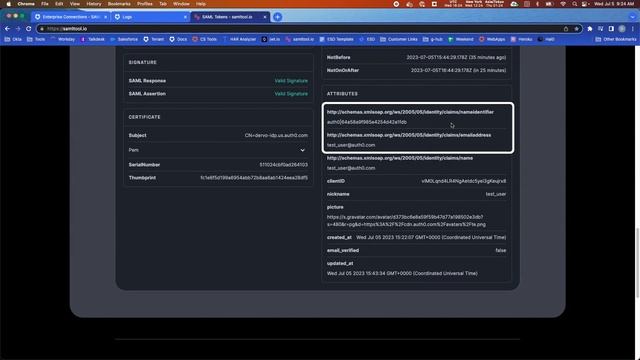Open the History menu
The image size is (640, 360).
(x=93, y=4)
